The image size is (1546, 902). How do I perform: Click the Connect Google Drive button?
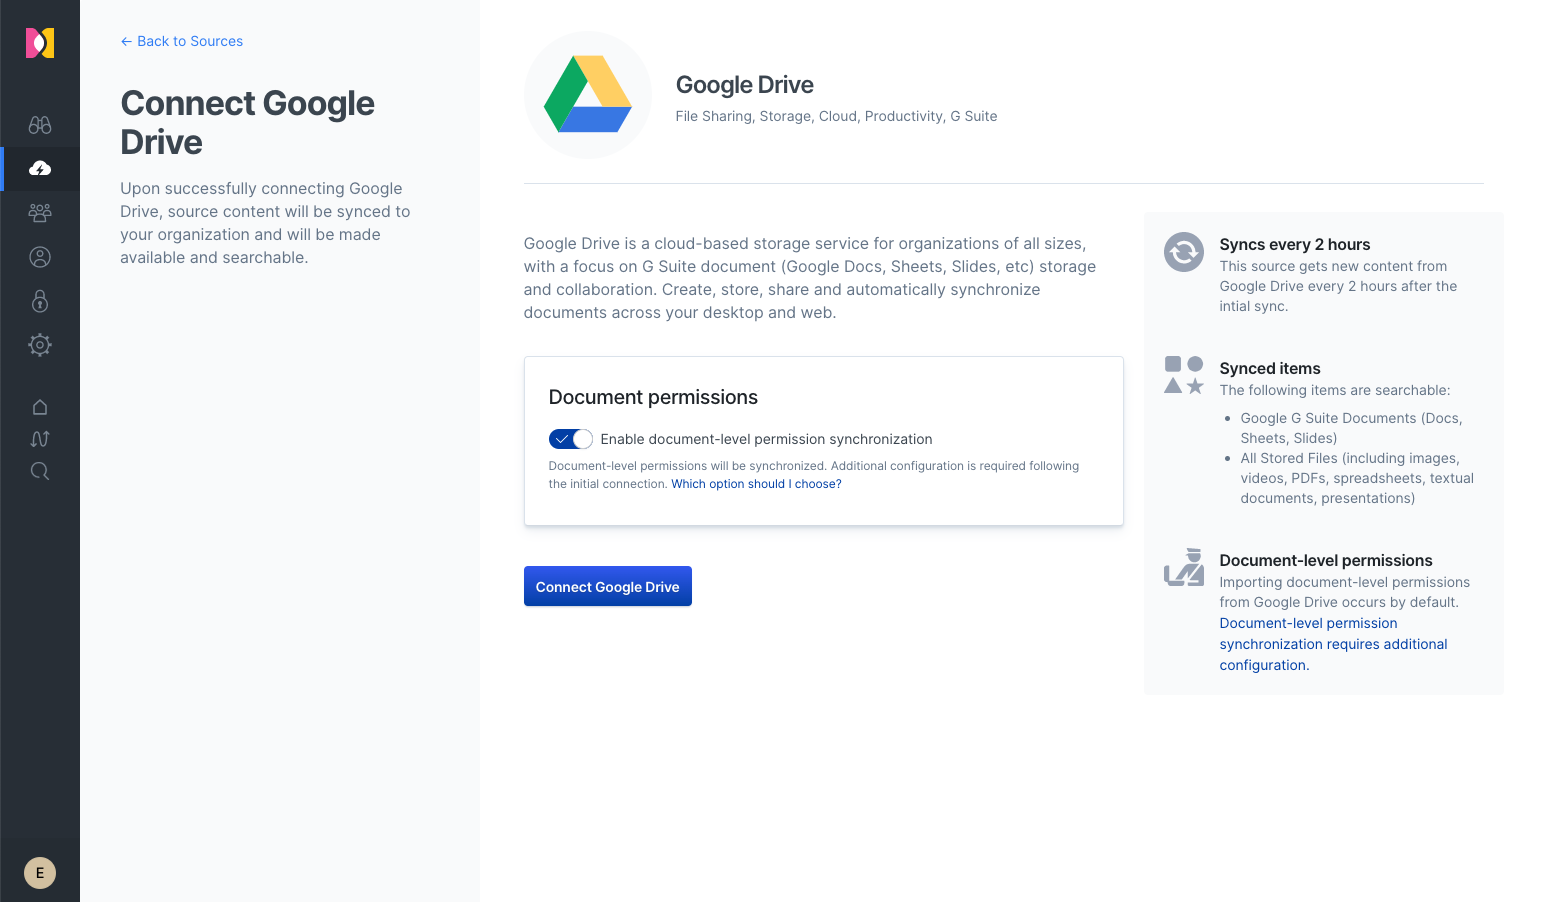[x=608, y=587]
